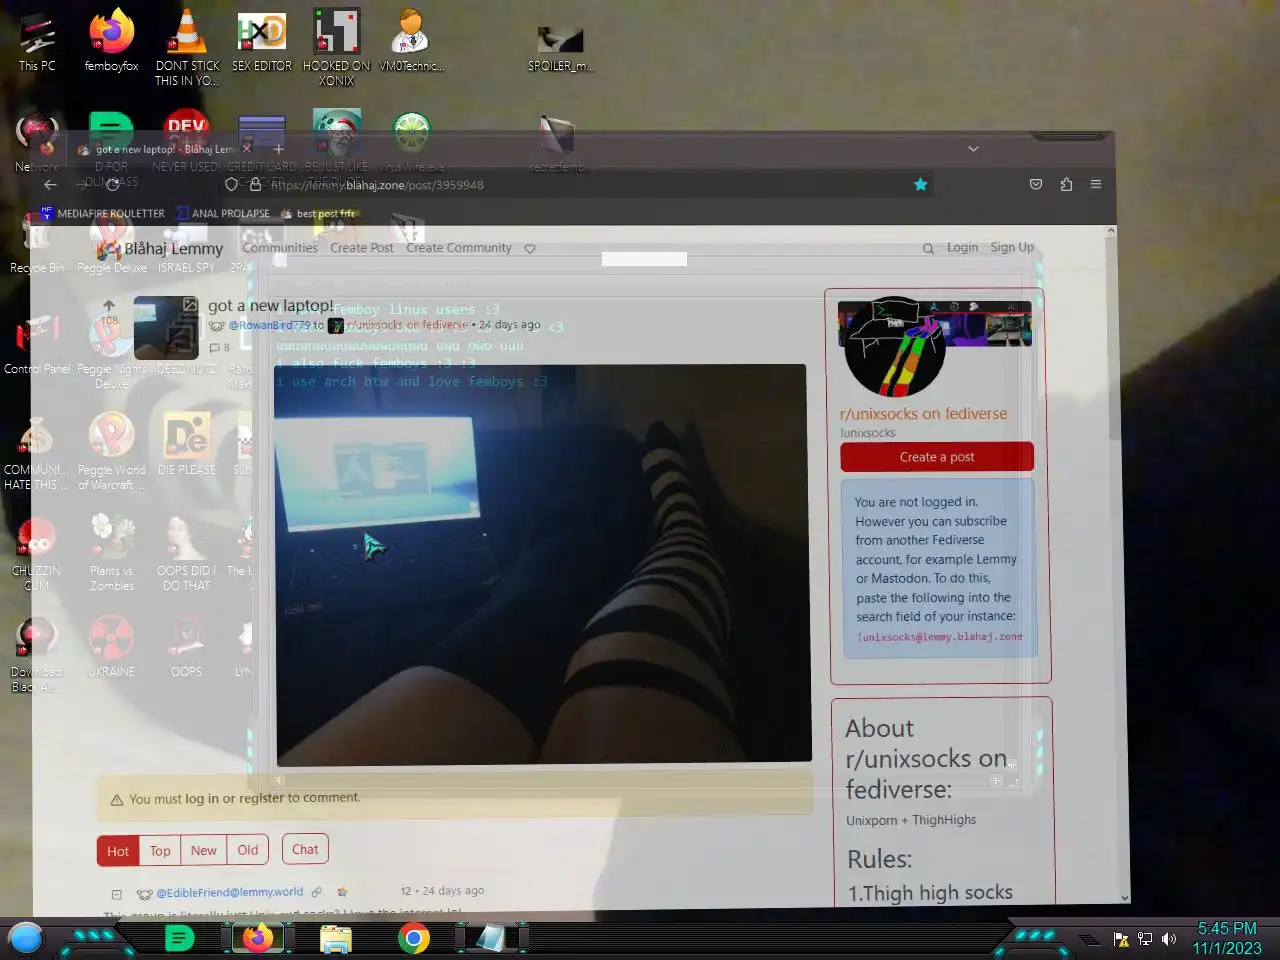Click the red 'Create a post' button

pos(937,457)
